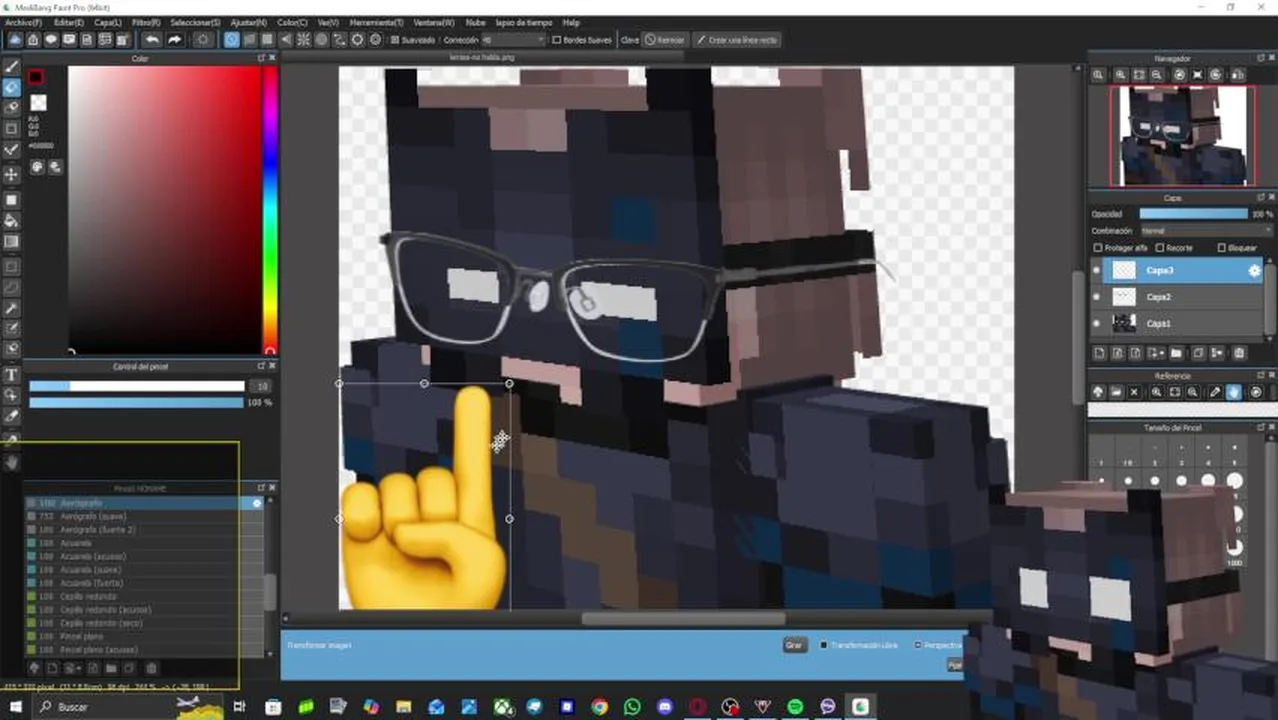The width and height of the screenshot is (1278, 720).
Task: Close the reference image with X icon
Action: click(x=1135, y=392)
